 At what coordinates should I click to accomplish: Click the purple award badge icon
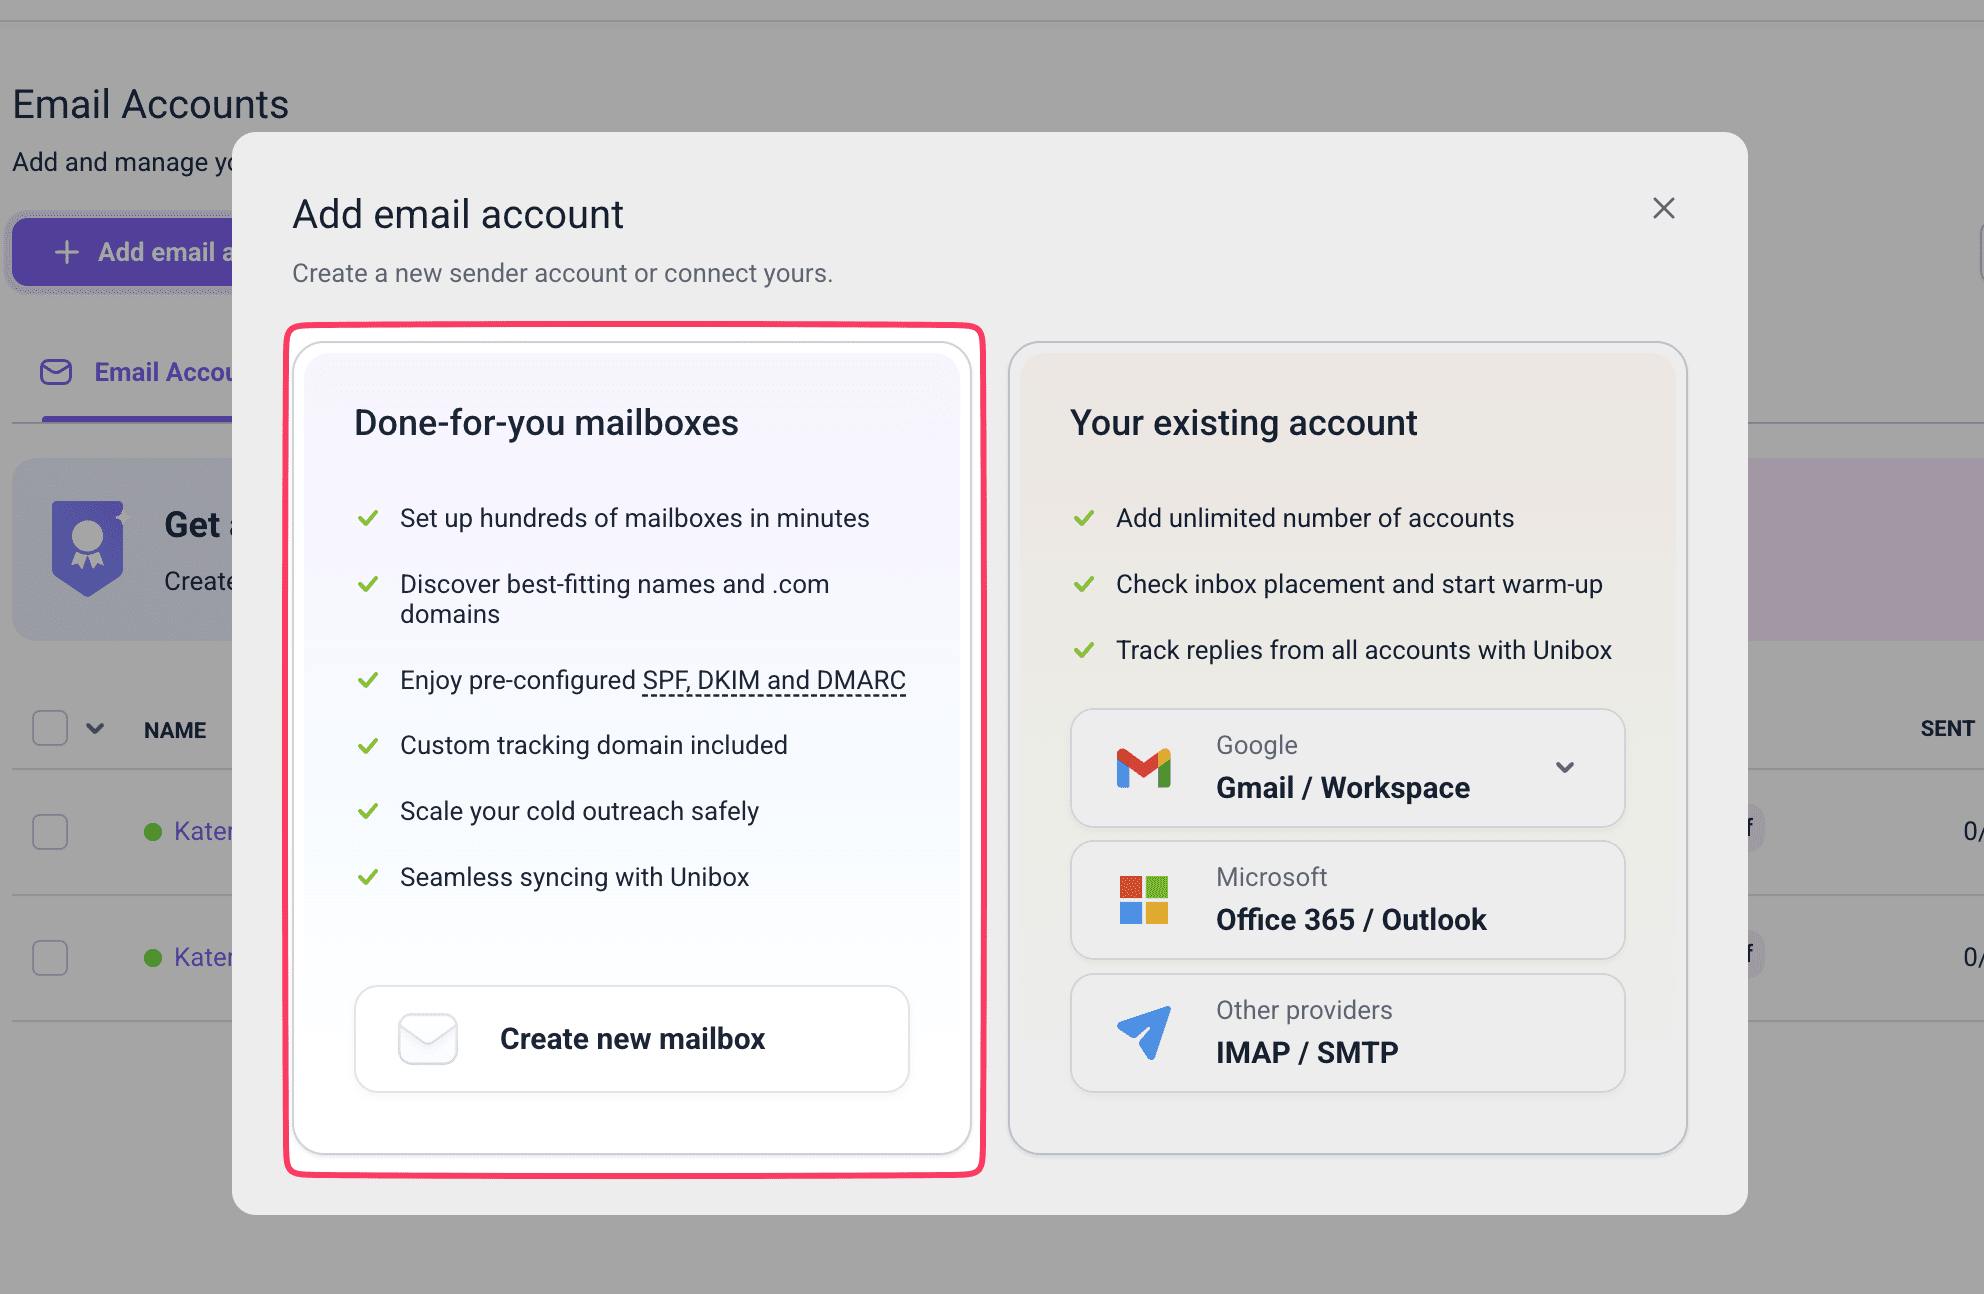[x=88, y=548]
